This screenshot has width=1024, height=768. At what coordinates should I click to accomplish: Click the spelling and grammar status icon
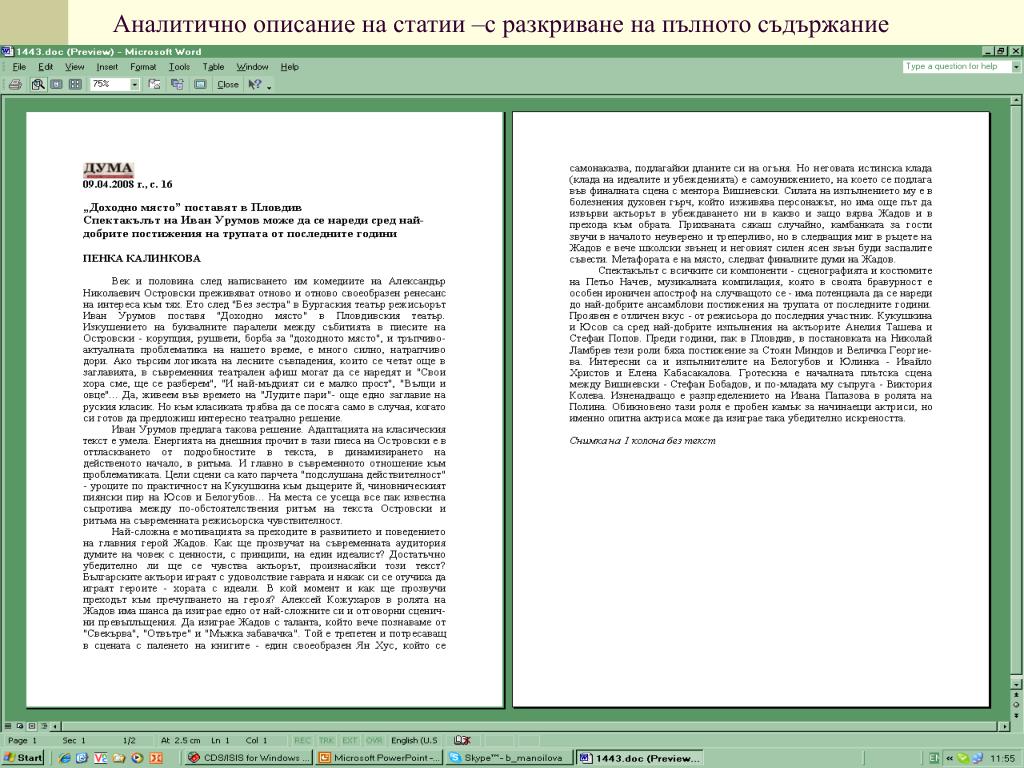462,740
